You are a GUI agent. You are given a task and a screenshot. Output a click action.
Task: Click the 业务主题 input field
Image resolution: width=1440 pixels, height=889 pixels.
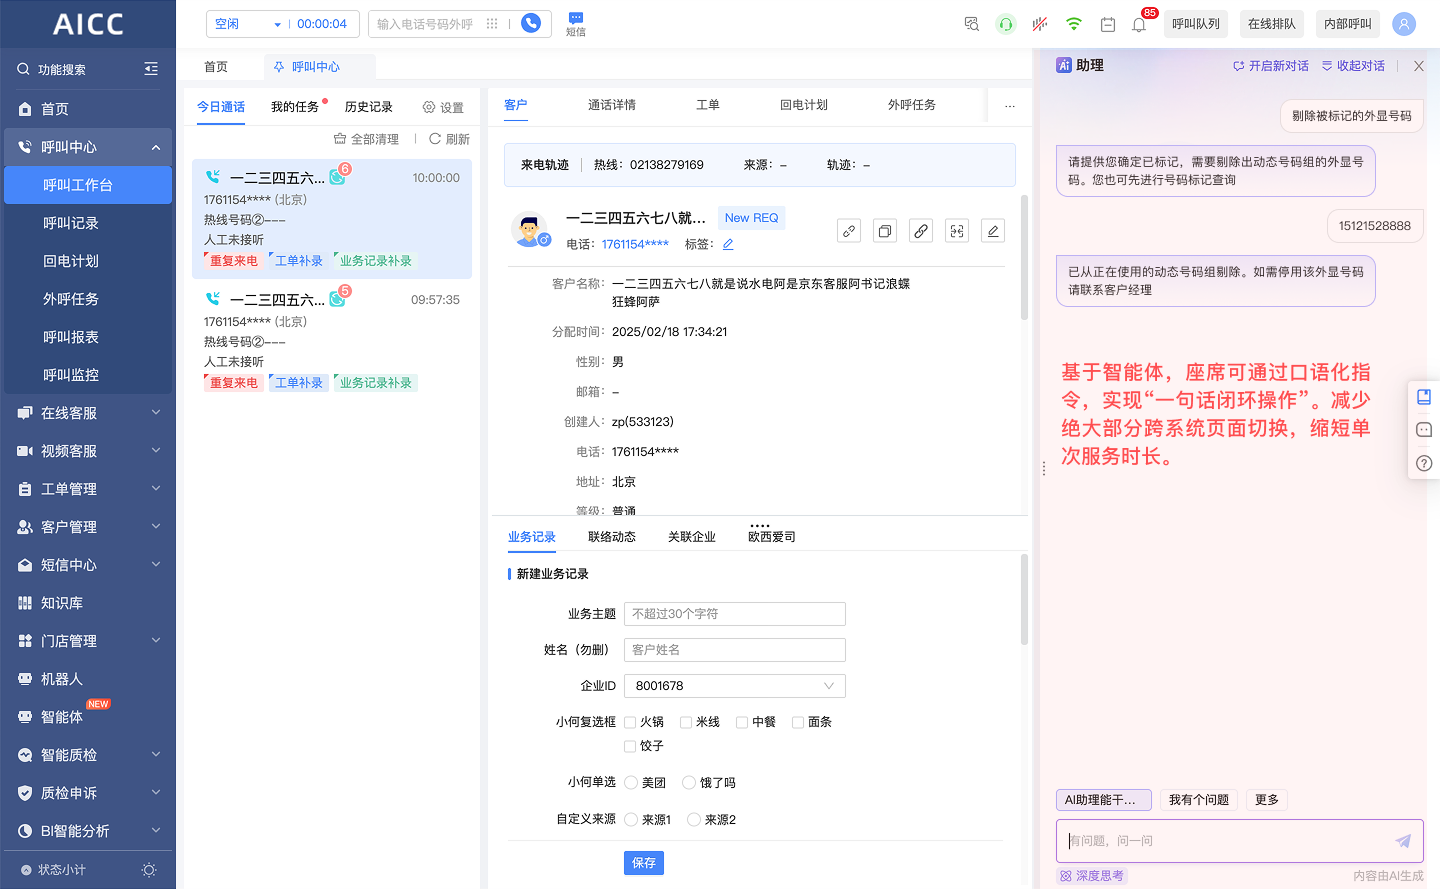(735, 614)
